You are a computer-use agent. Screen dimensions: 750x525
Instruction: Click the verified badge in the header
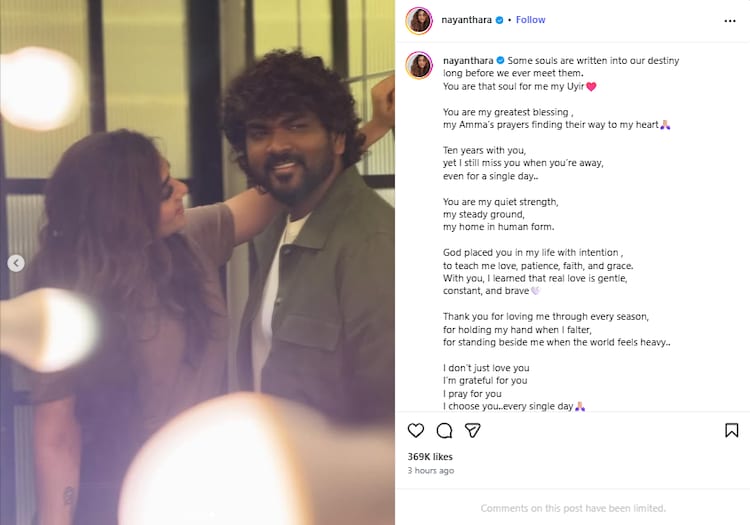499,20
